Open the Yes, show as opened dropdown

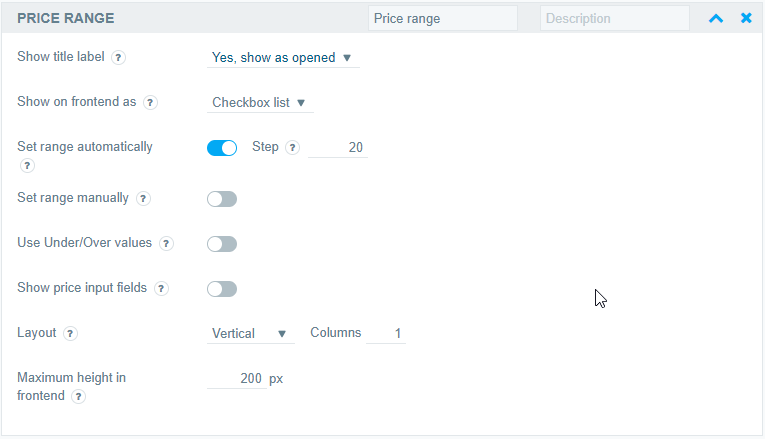283,58
